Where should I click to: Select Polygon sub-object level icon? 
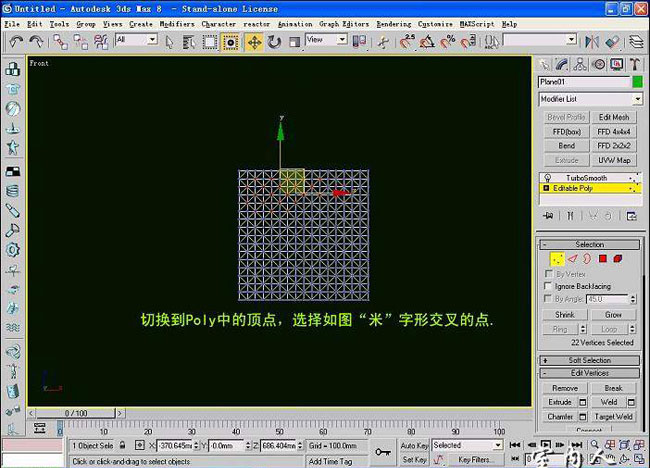click(602, 259)
